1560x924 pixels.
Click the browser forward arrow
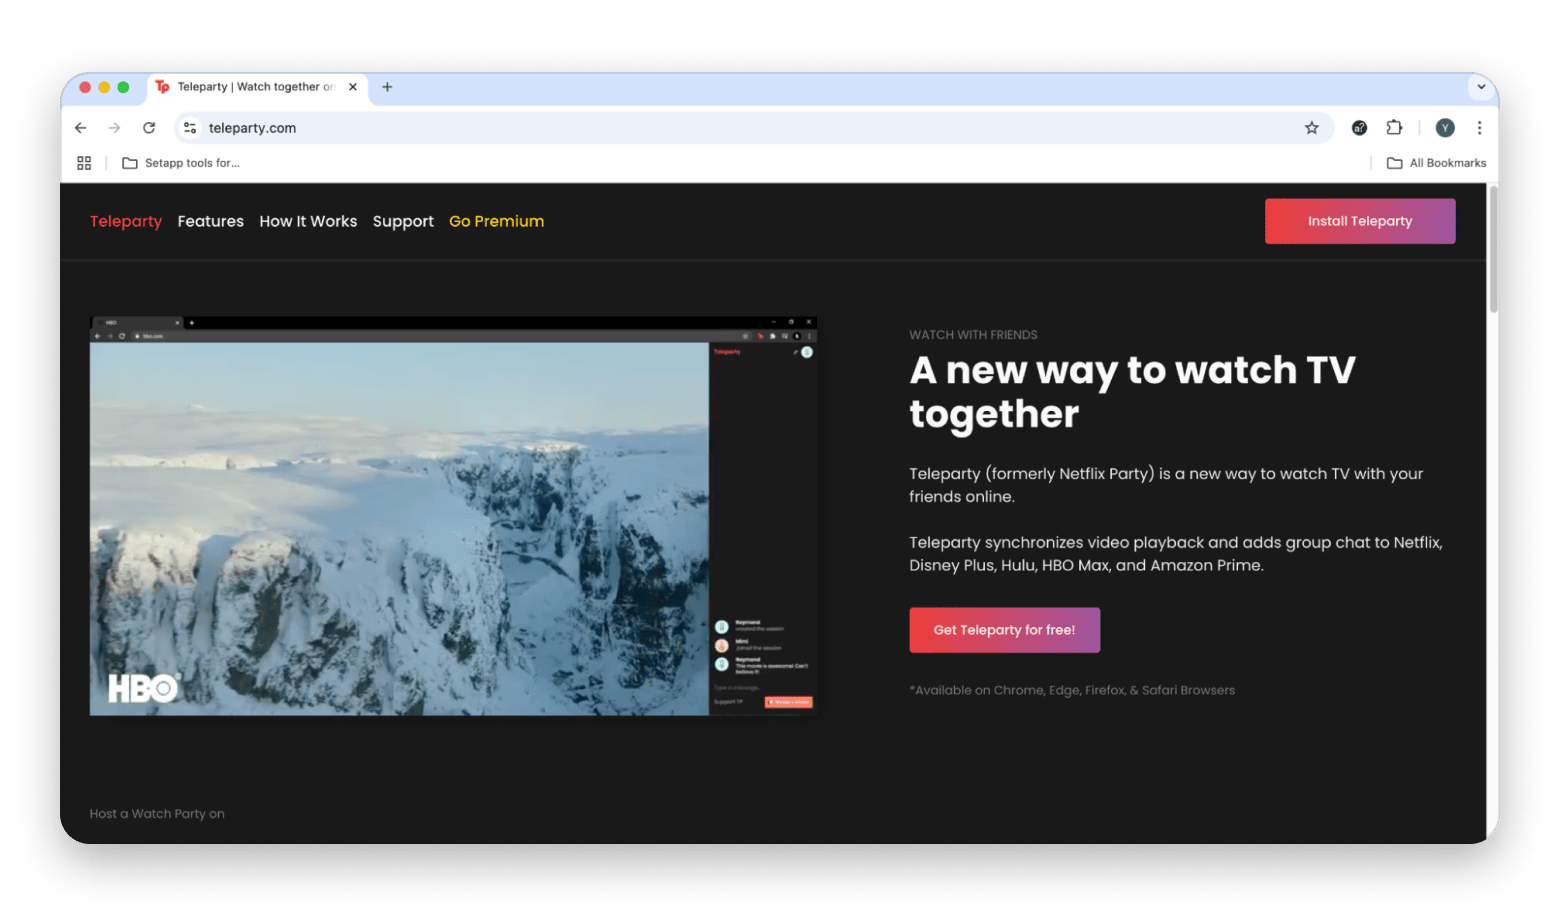(115, 128)
